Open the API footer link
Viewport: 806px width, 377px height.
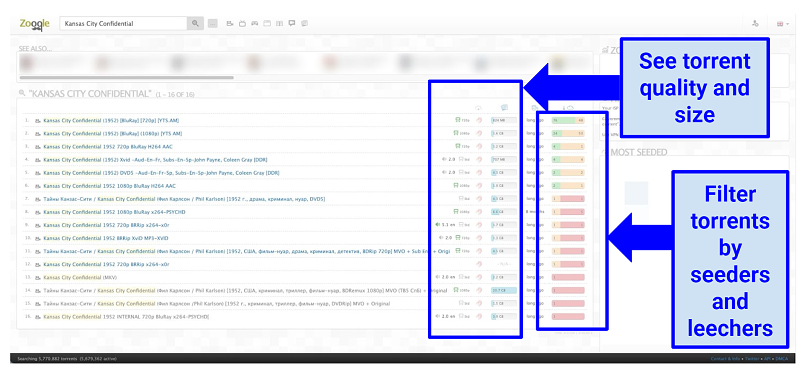click(766, 358)
